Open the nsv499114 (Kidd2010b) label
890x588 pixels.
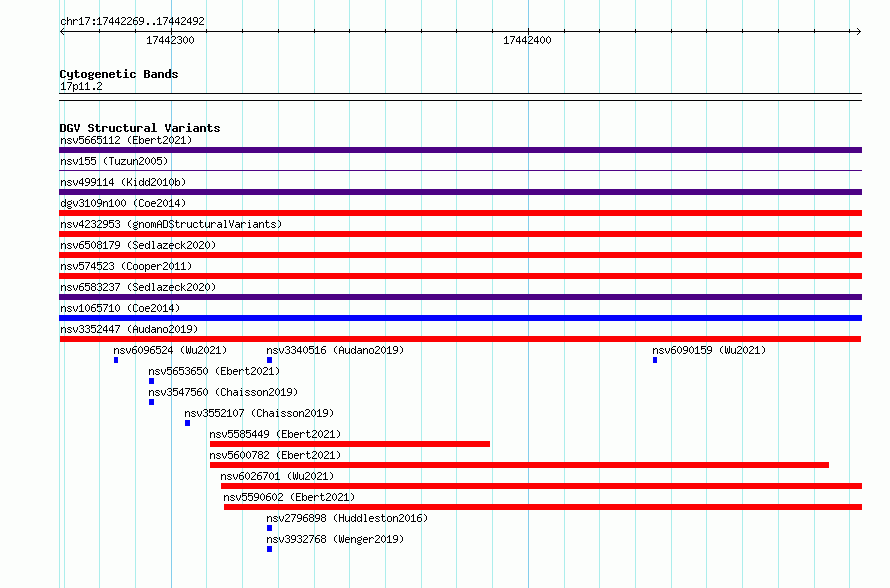(x=123, y=182)
